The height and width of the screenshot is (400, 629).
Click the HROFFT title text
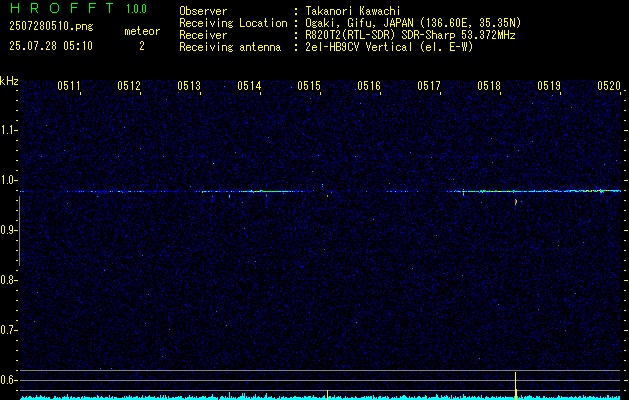pyautogui.click(x=61, y=8)
